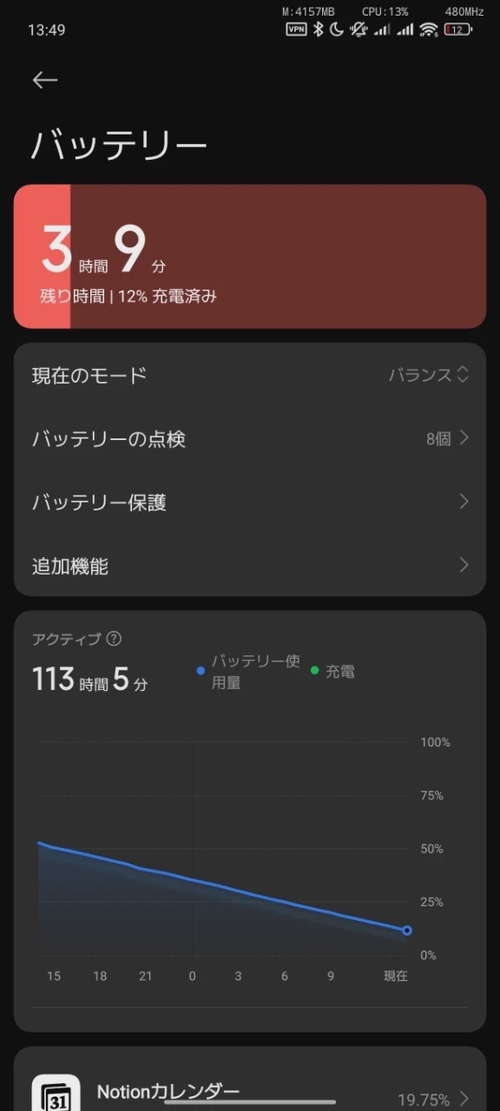
Task: Open 追加機能 chevron arrow
Action: click(464, 565)
